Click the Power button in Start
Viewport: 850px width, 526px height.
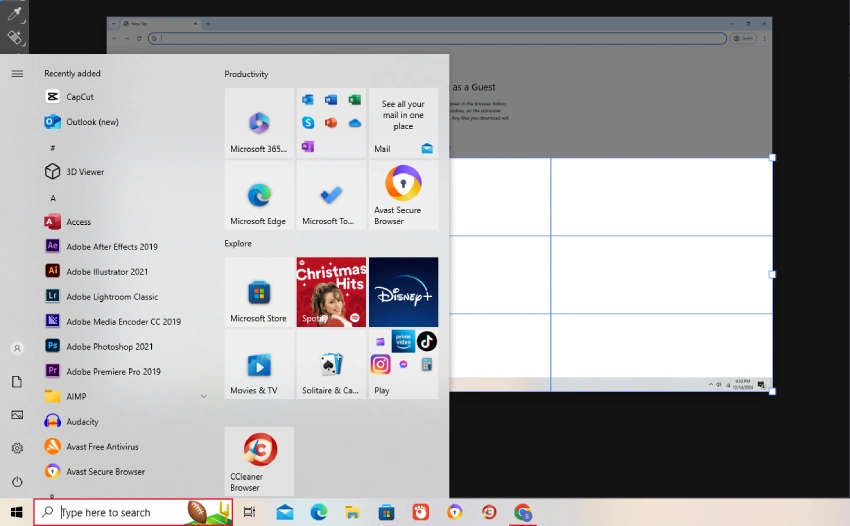coord(17,482)
